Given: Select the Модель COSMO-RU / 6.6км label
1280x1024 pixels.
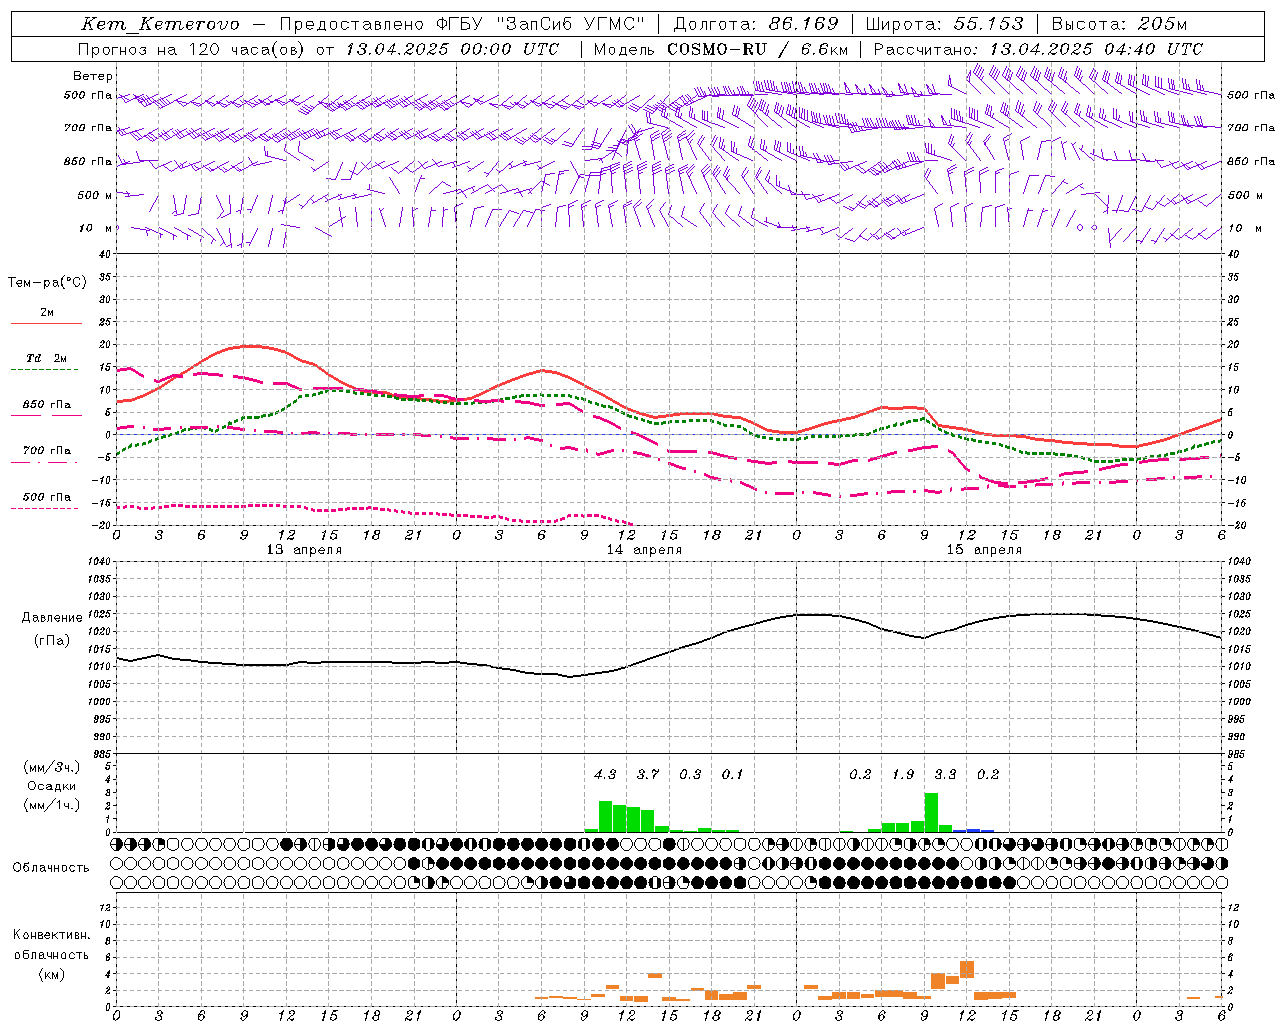Looking at the screenshot, I should pyautogui.click(x=721, y=49).
